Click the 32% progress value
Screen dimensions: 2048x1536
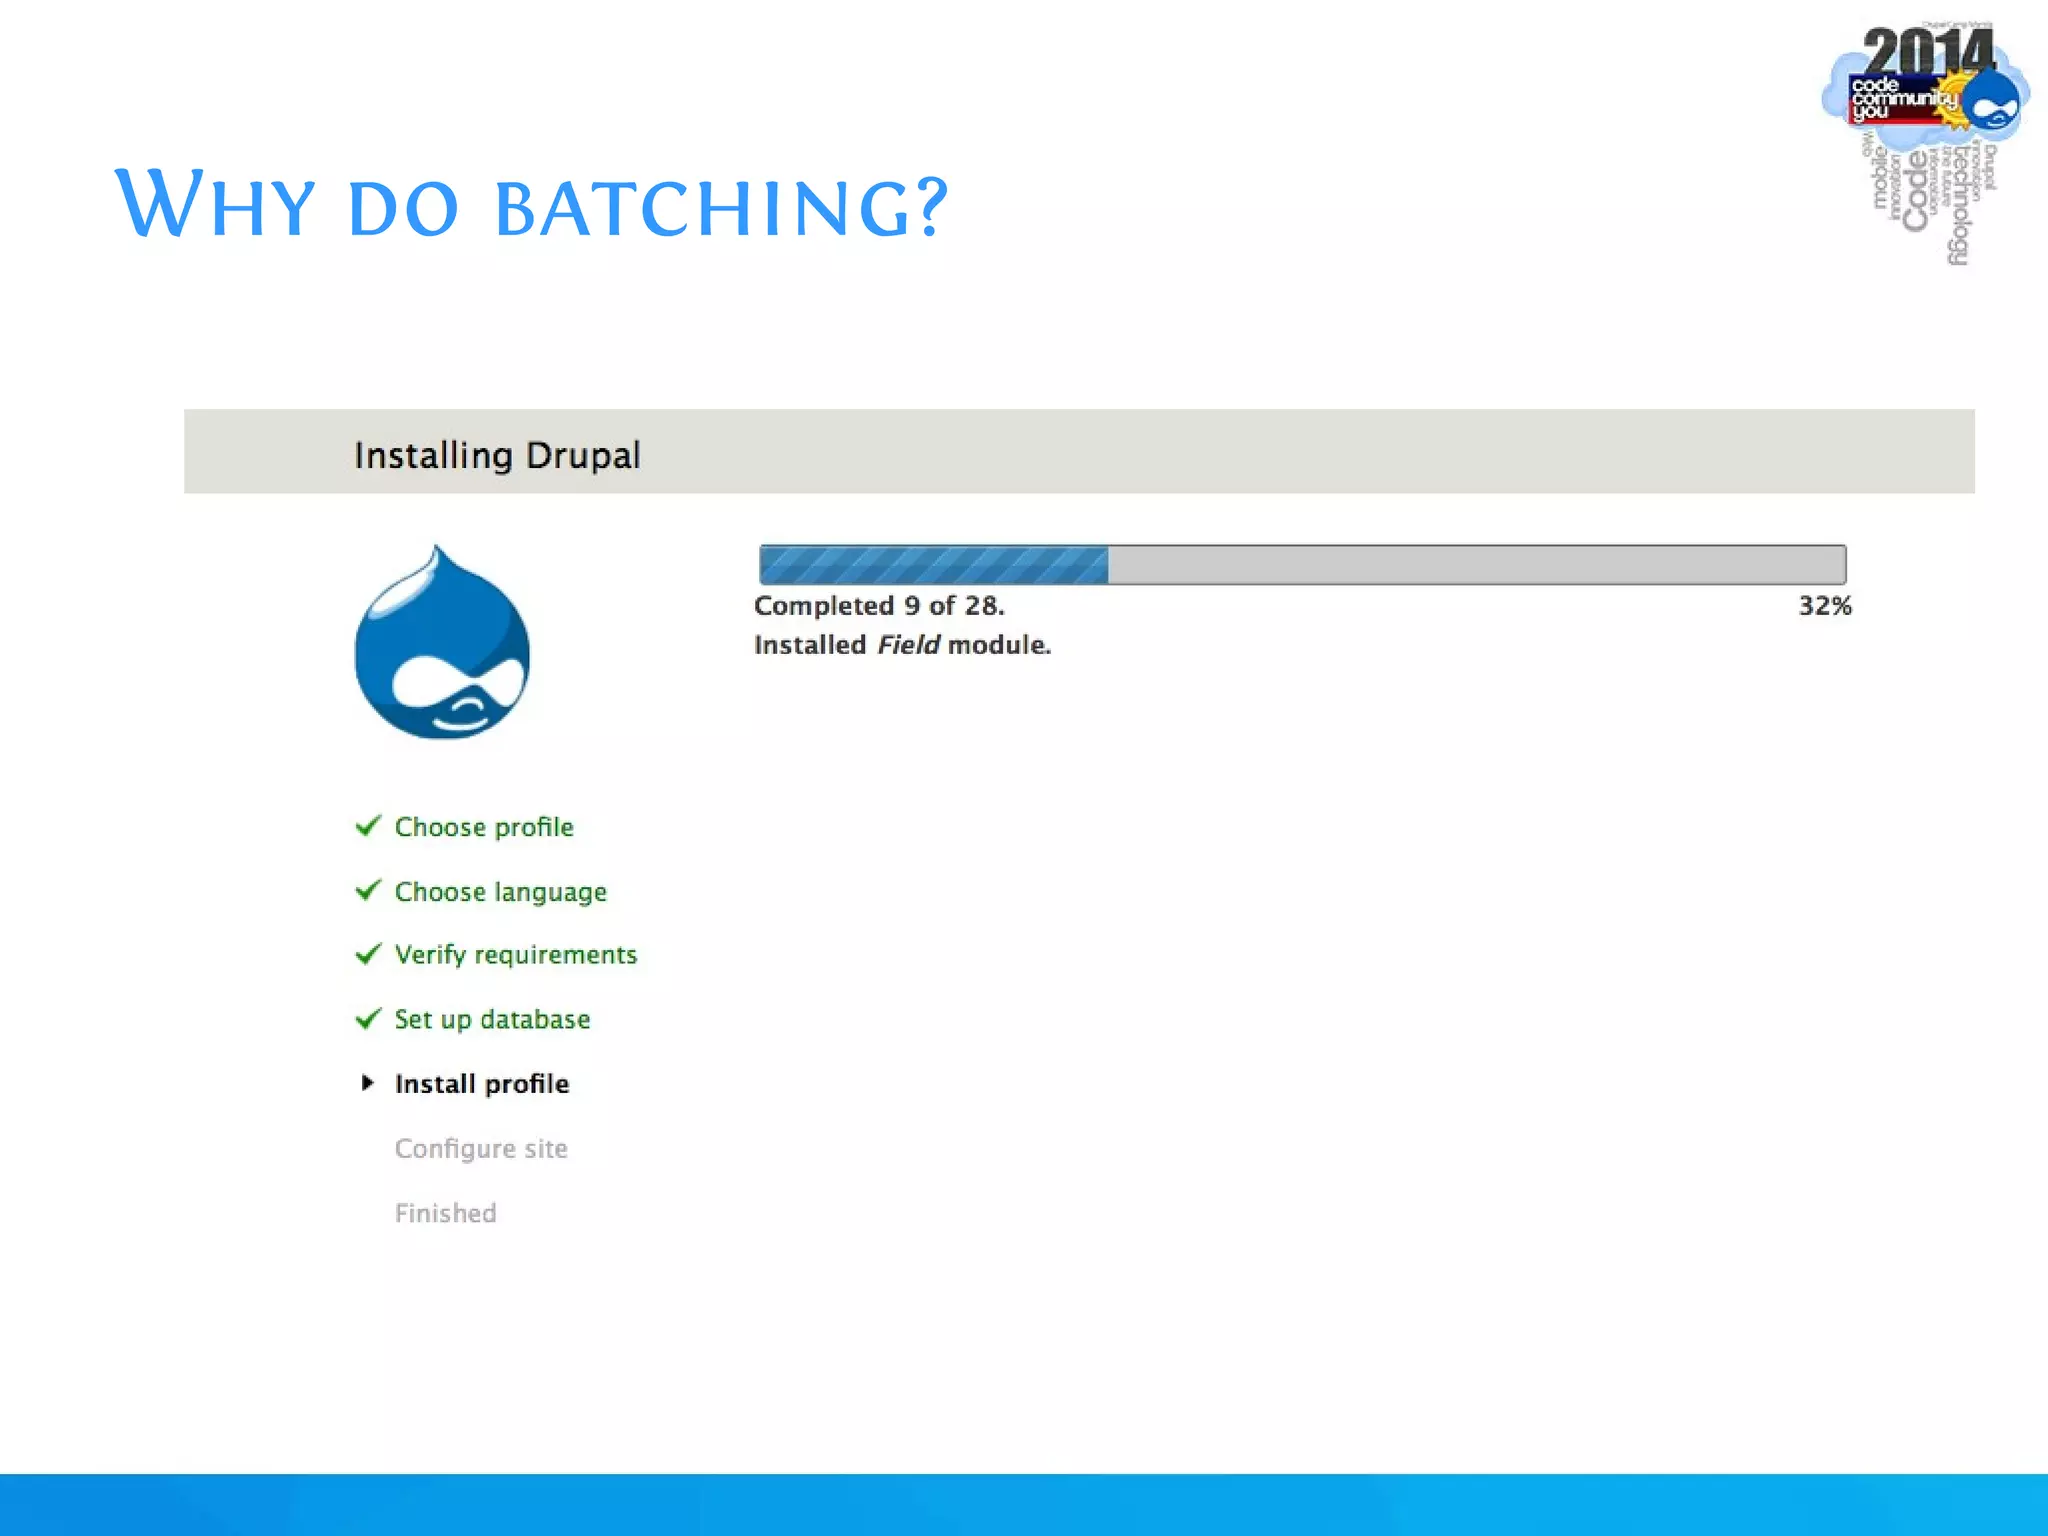(1825, 606)
